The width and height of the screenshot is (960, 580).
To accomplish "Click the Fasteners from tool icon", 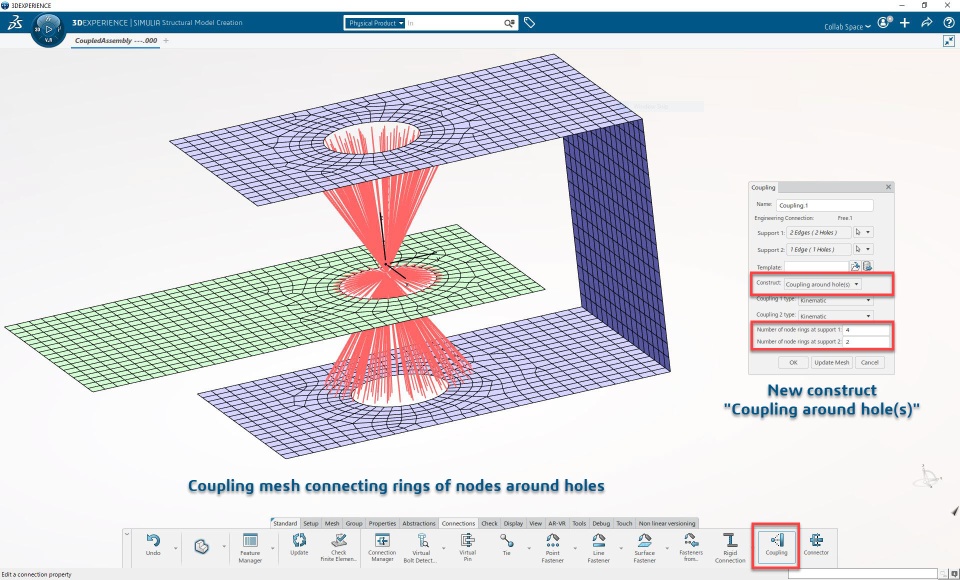I will coord(691,548).
